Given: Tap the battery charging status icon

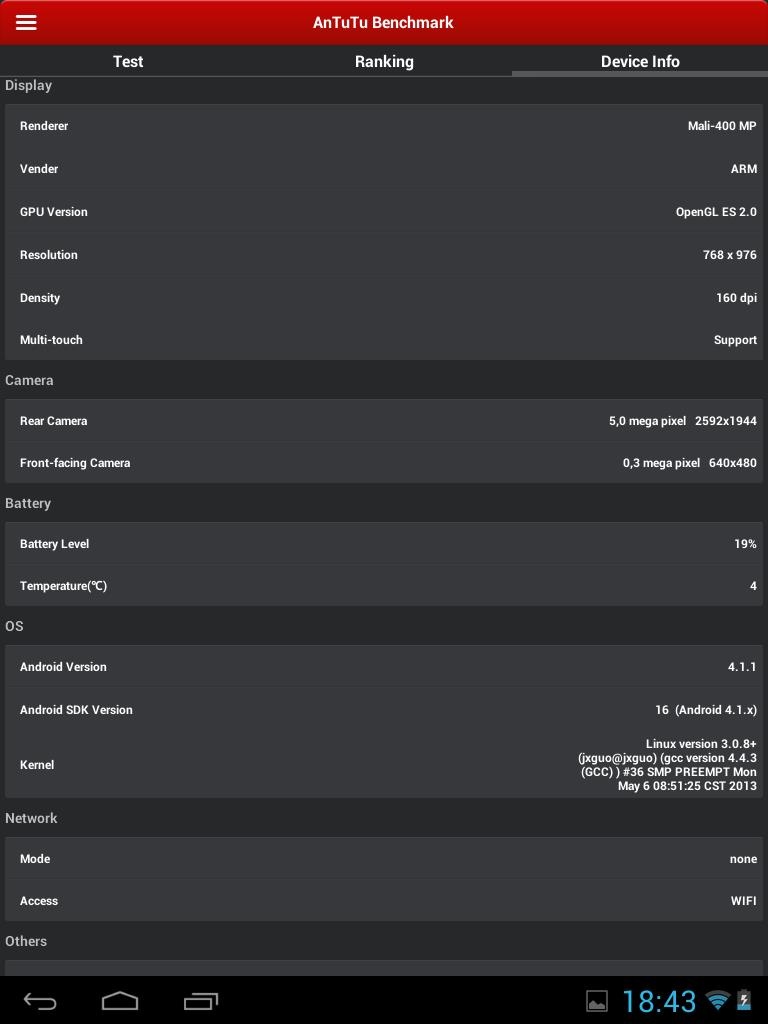Looking at the screenshot, I should (744, 1000).
